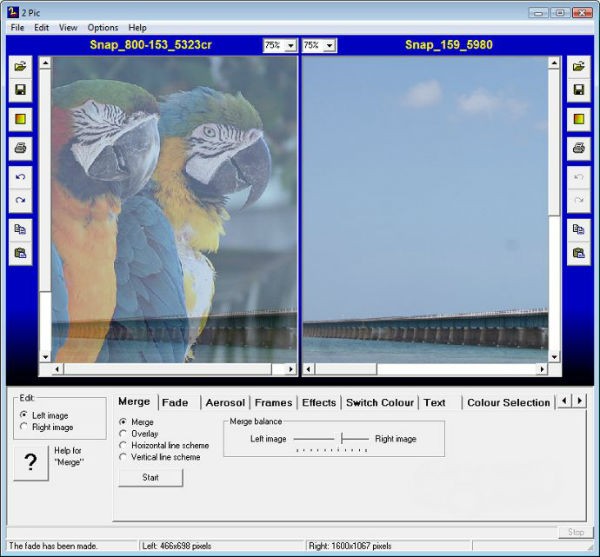Image resolution: width=600 pixels, height=557 pixels.
Task: Open a file for the right image
Action: (x=578, y=66)
